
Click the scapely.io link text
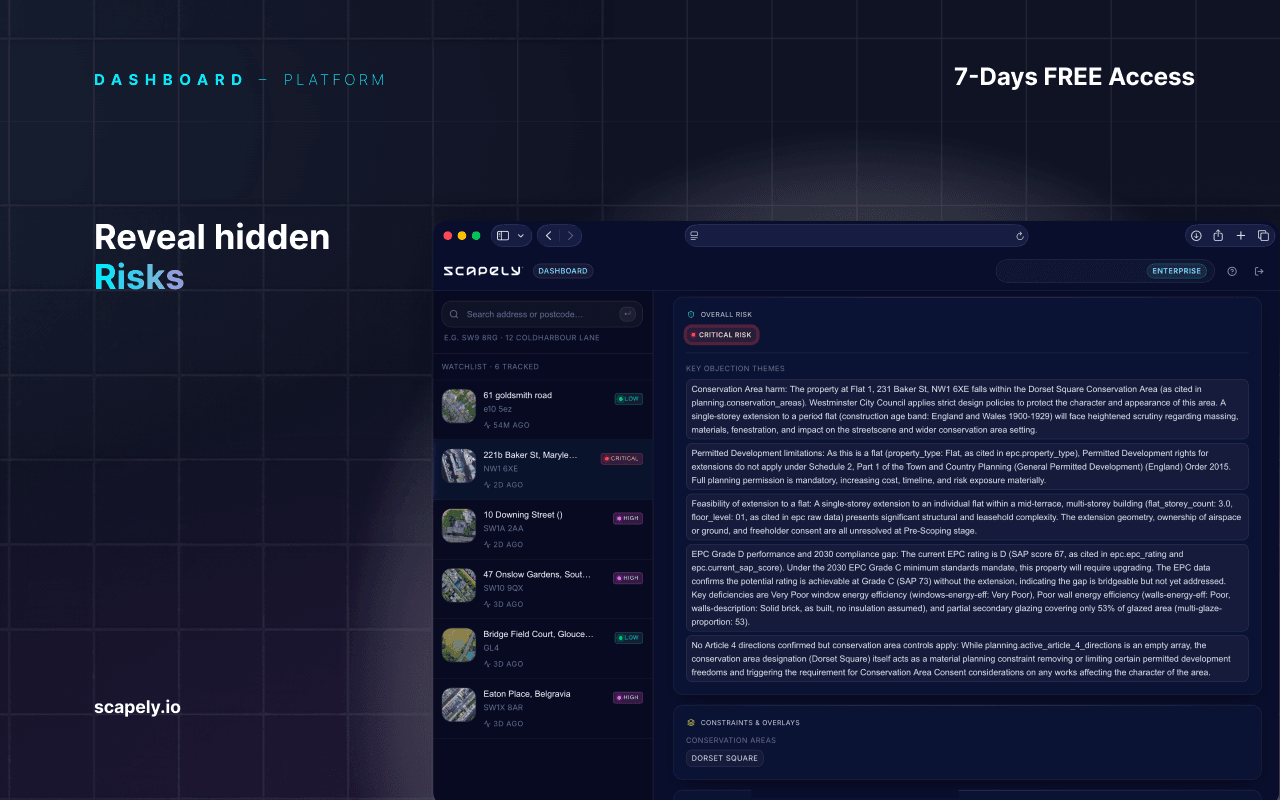pos(137,707)
